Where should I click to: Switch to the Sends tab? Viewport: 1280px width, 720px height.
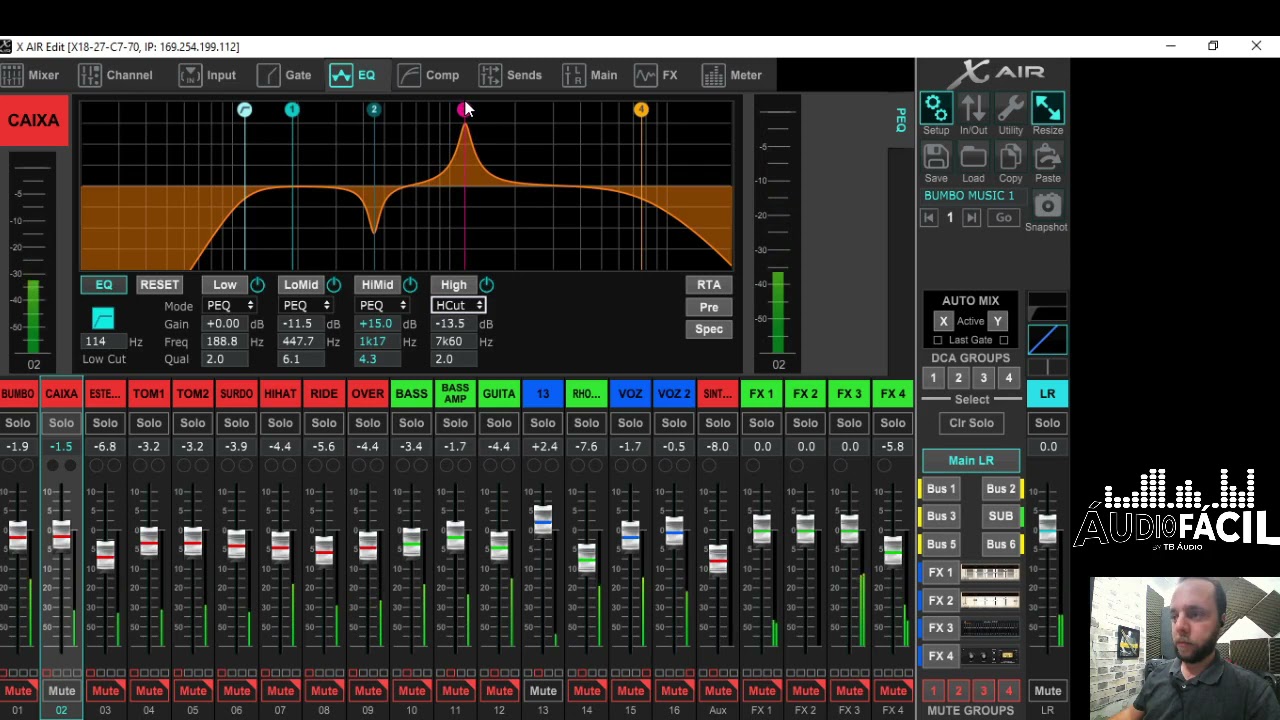(510, 75)
